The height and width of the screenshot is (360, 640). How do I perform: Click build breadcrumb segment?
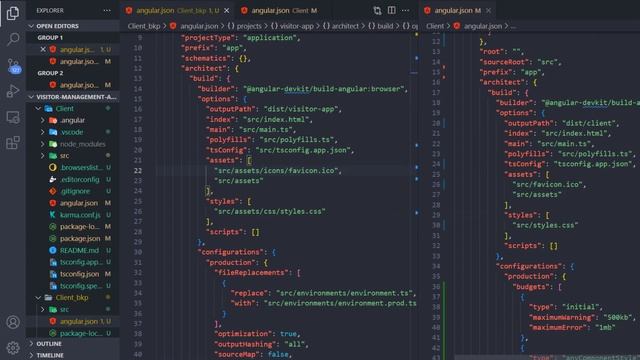tap(381, 26)
